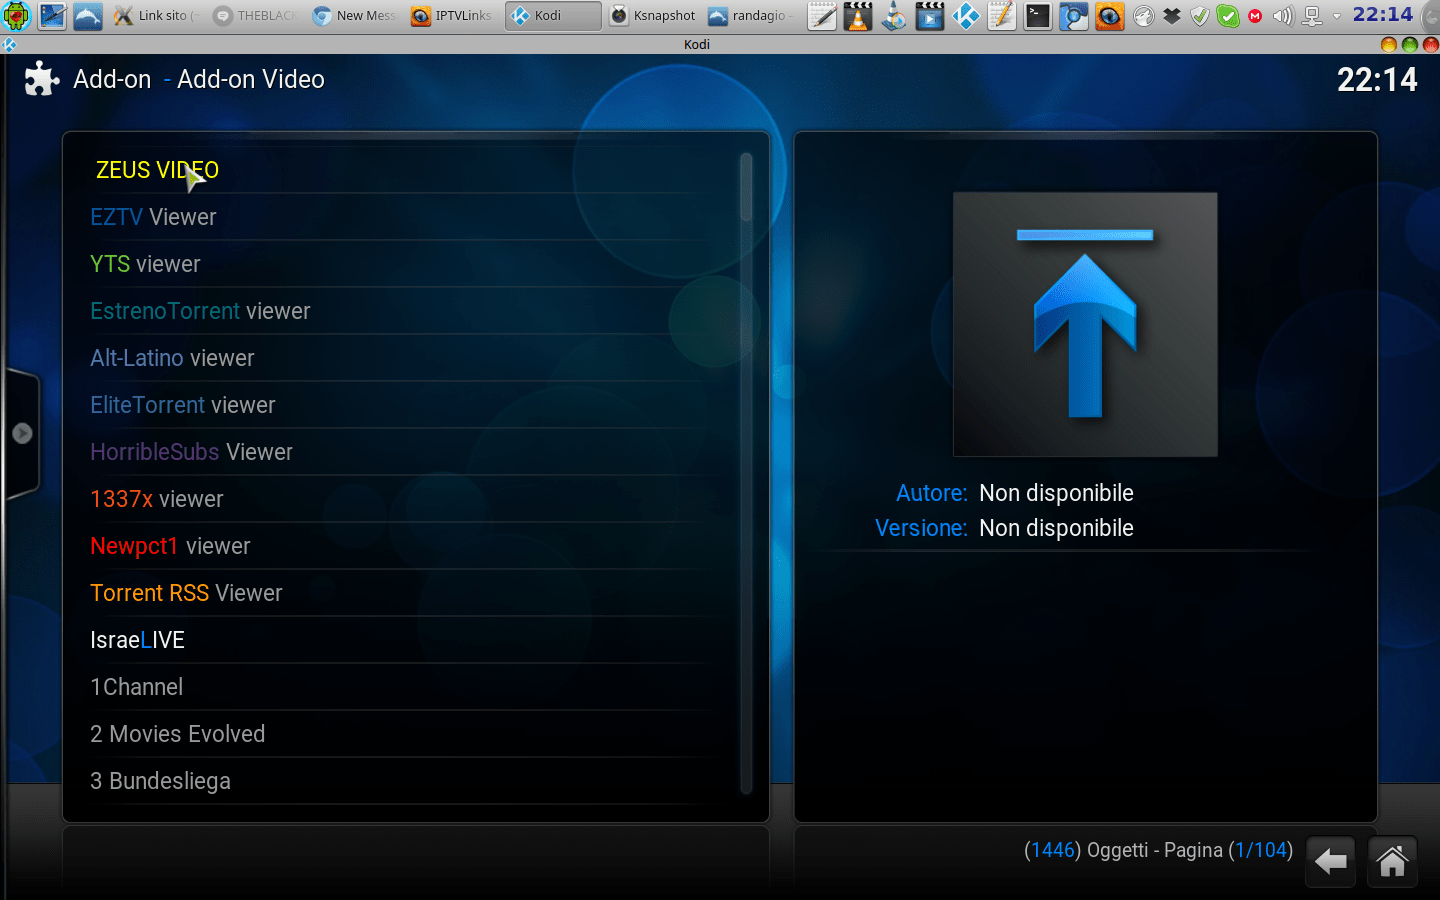Launch the notepad with pencil launcher
Image resolution: width=1440 pixels, height=900 pixels.
822,15
